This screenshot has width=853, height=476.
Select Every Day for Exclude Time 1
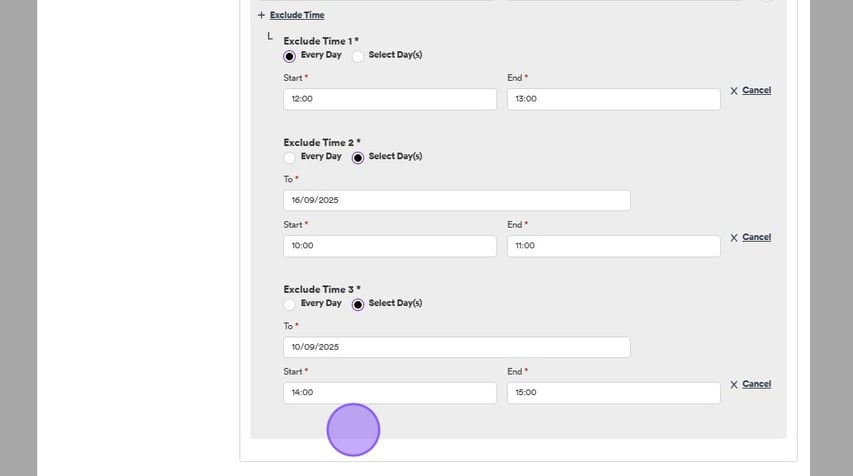tap(290, 56)
